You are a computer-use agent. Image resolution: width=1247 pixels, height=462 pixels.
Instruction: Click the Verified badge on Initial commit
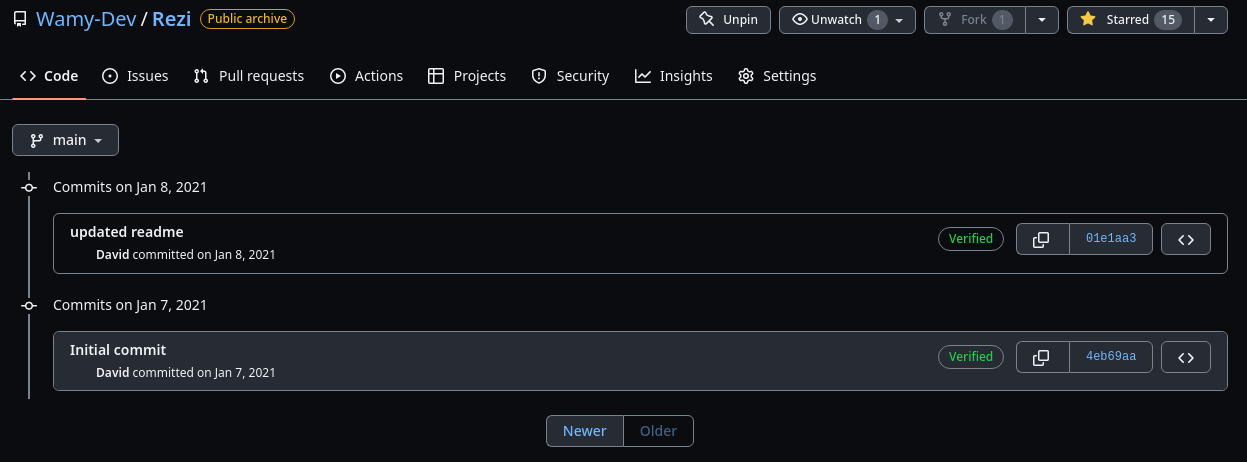click(970, 357)
